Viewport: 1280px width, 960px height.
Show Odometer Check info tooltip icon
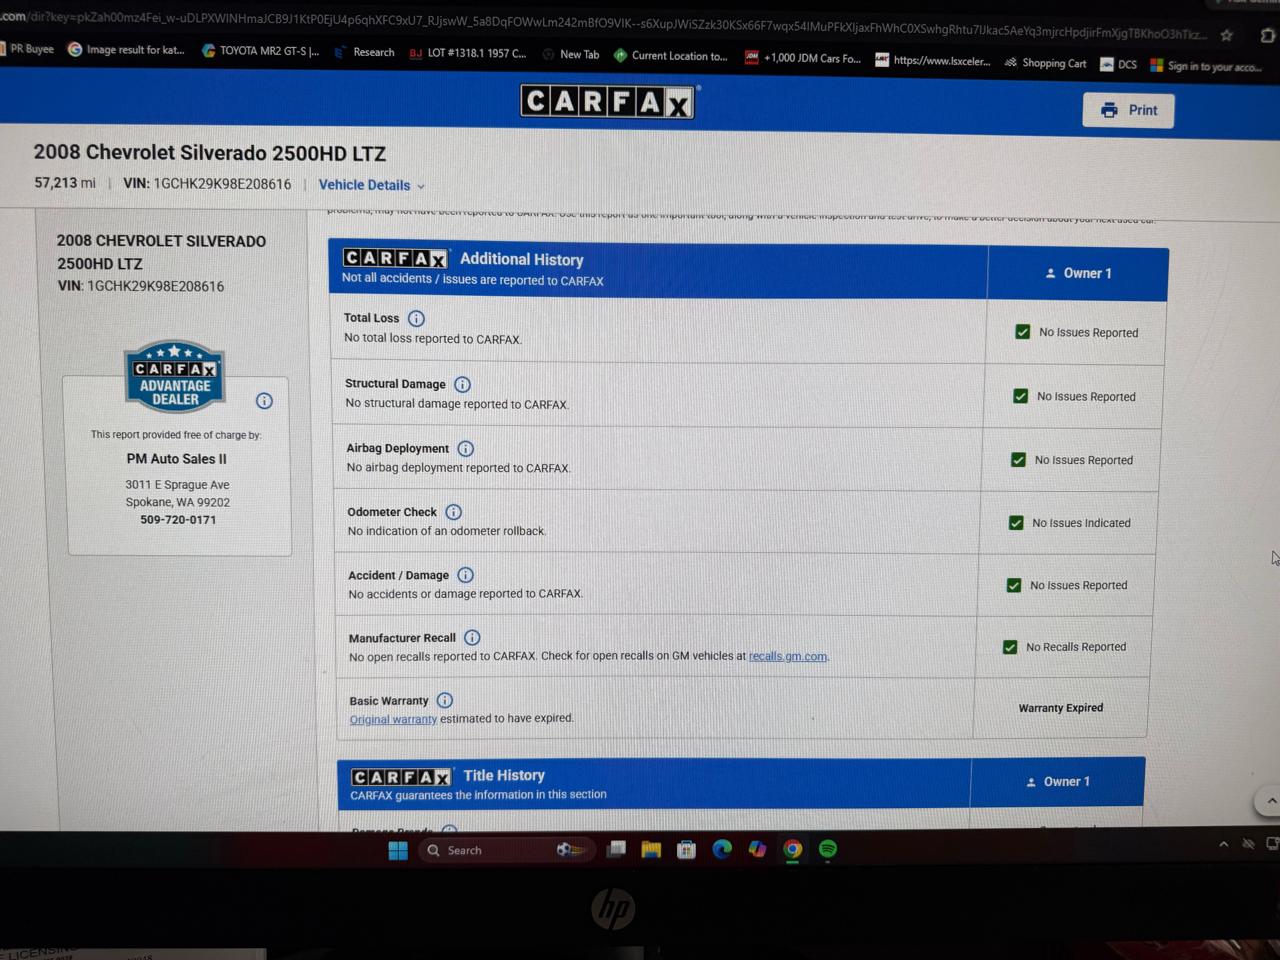453,512
